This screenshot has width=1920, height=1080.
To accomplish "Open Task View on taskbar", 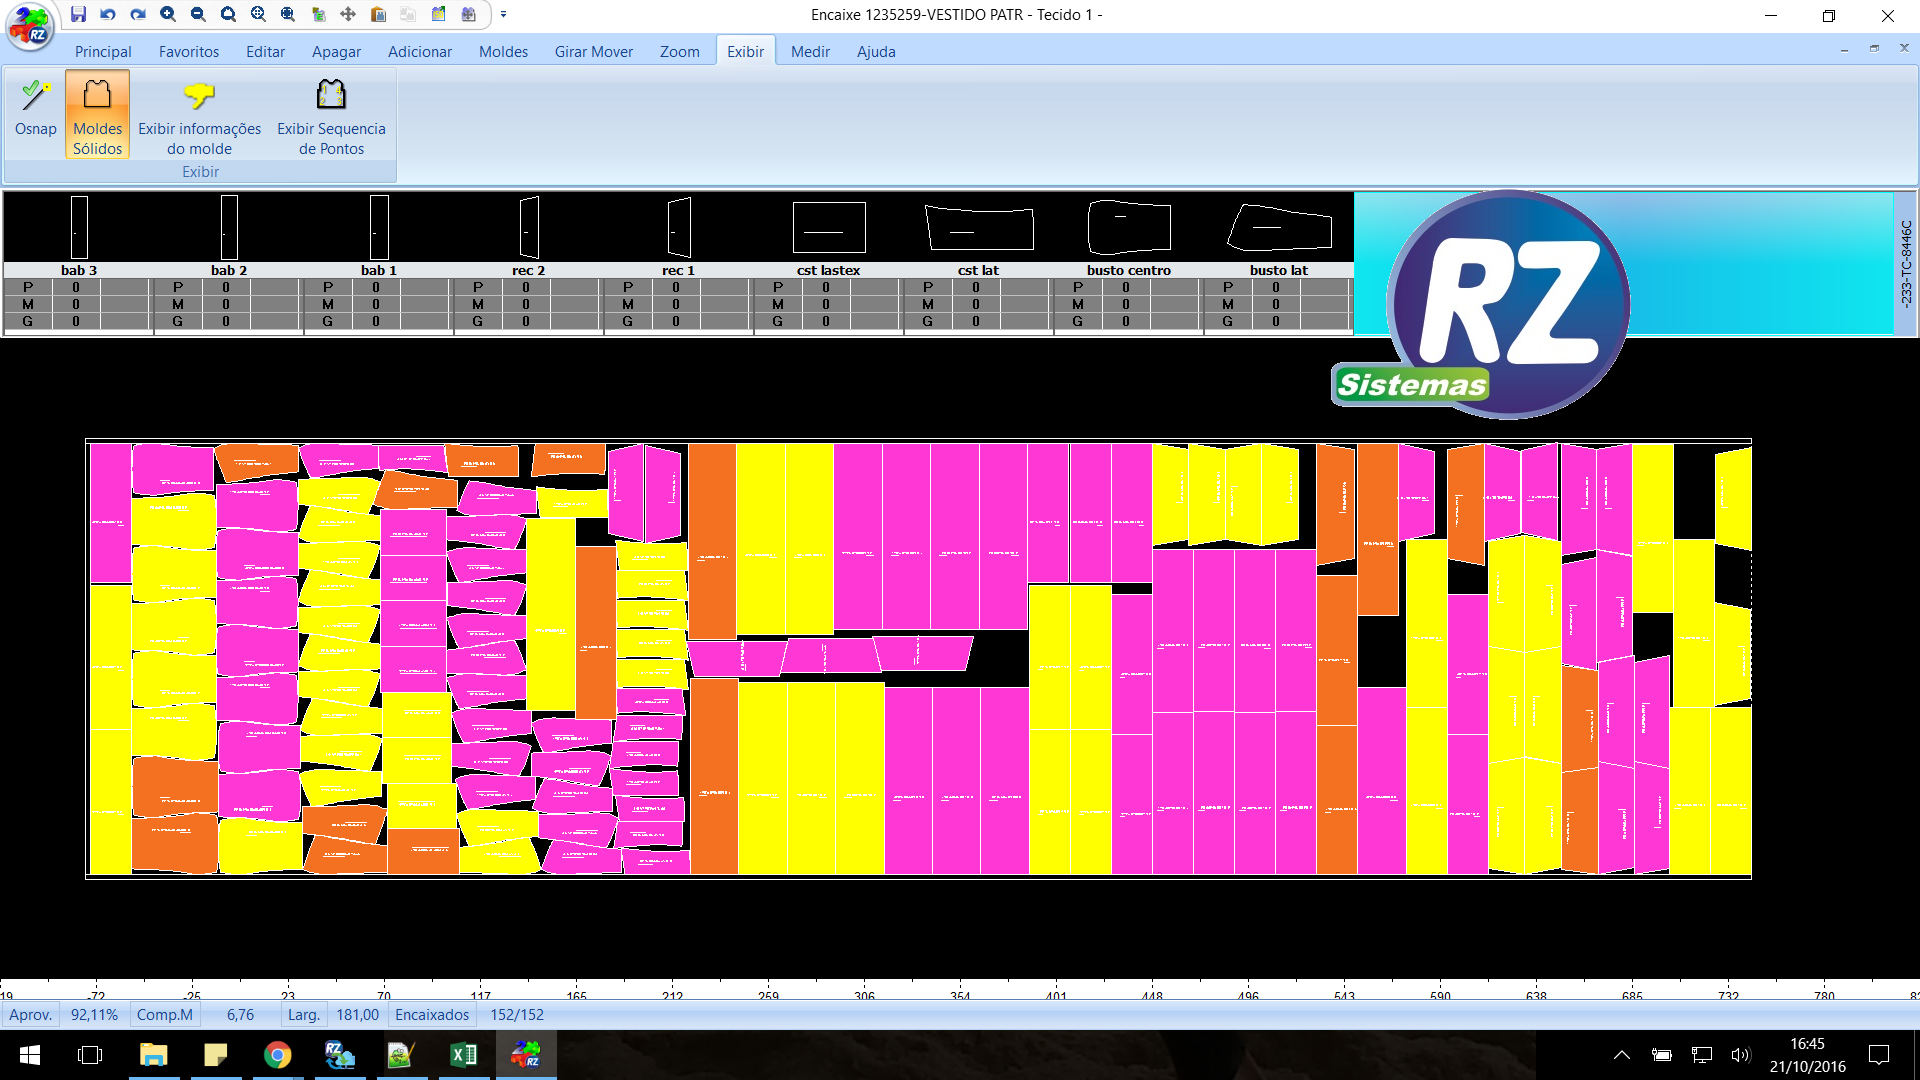I will point(90,1055).
